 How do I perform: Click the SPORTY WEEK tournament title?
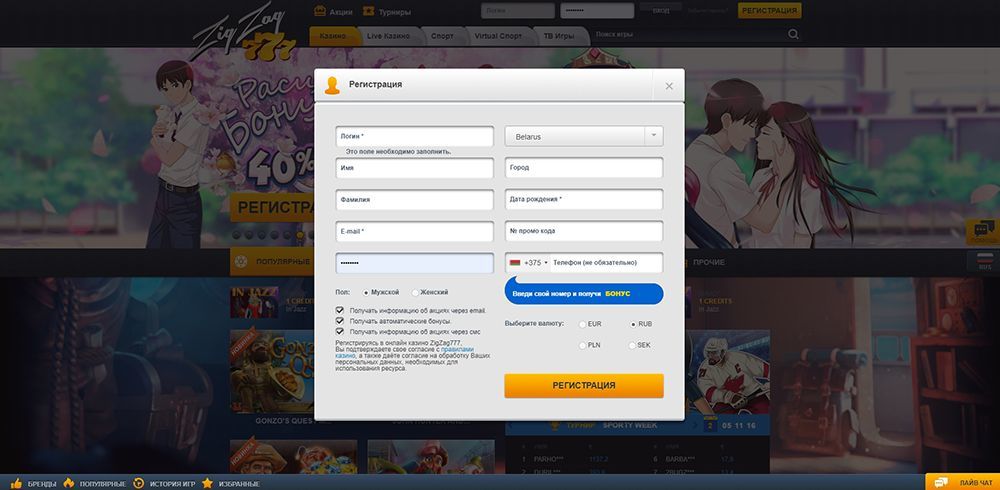[x=629, y=426]
